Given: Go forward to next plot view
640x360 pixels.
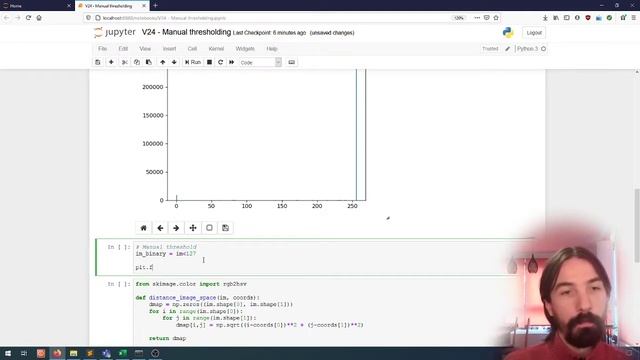Looking at the screenshot, I should click(x=176, y=228).
